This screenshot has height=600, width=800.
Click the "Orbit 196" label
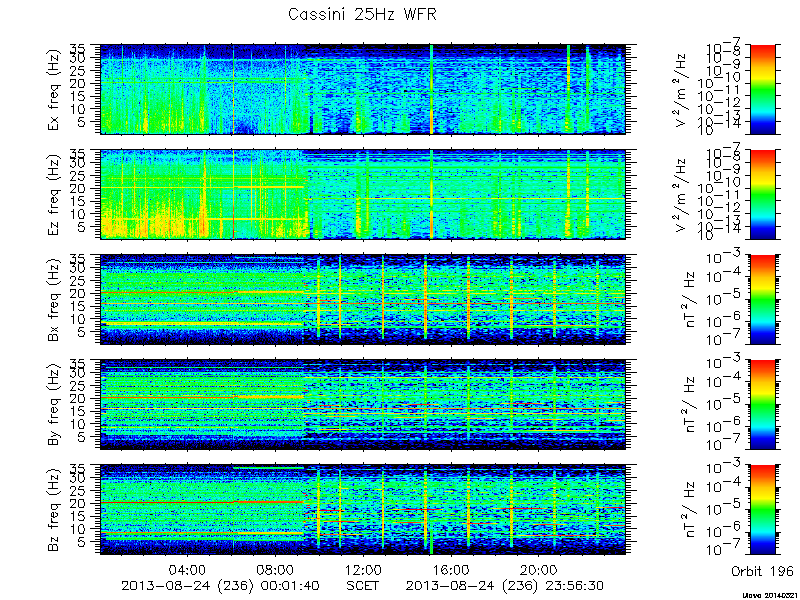[x=762, y=570]
